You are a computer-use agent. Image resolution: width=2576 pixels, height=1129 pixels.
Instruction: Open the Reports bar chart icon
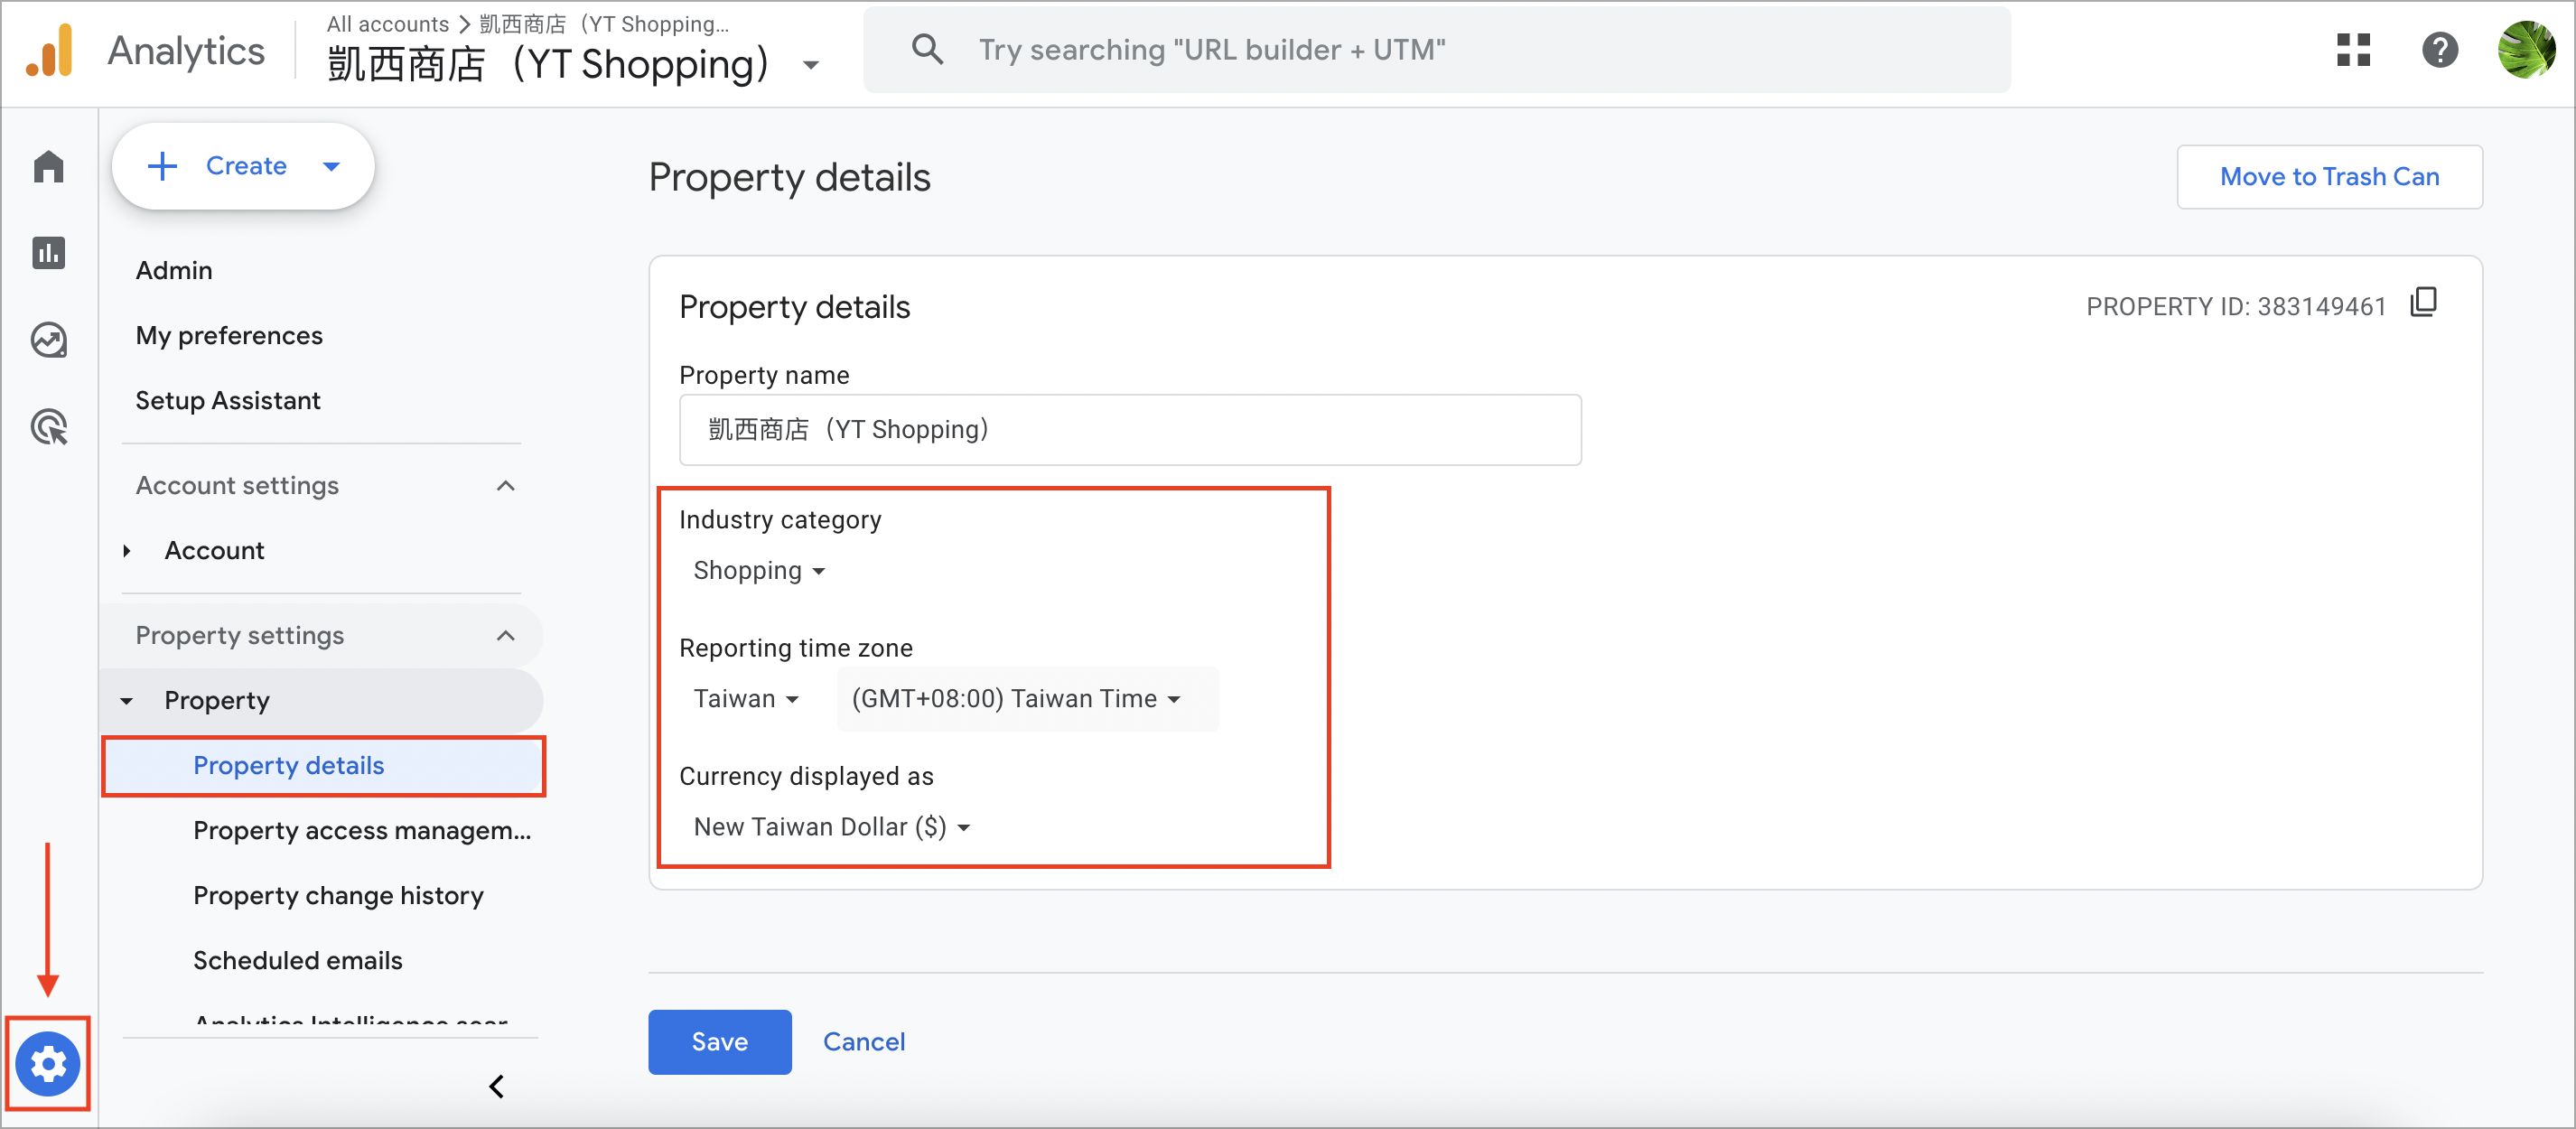point(48,253)
